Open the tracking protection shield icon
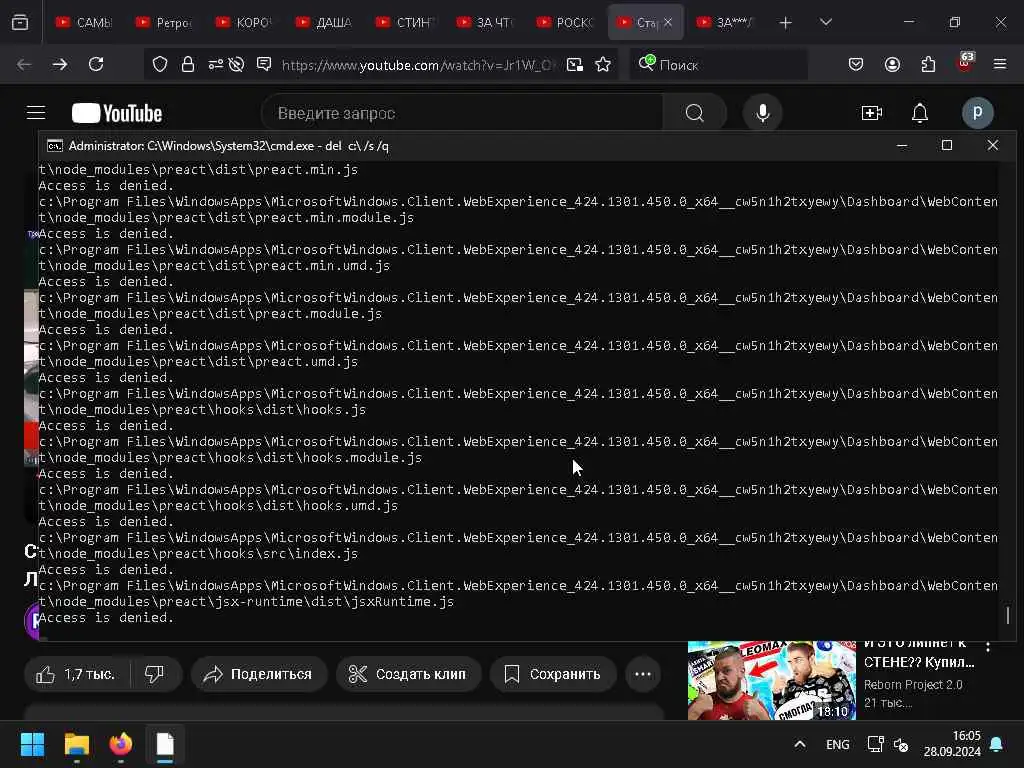Image resolution: width=1024 pixels, height=768 pixels. pyautogui.click(x=160, y=64)
